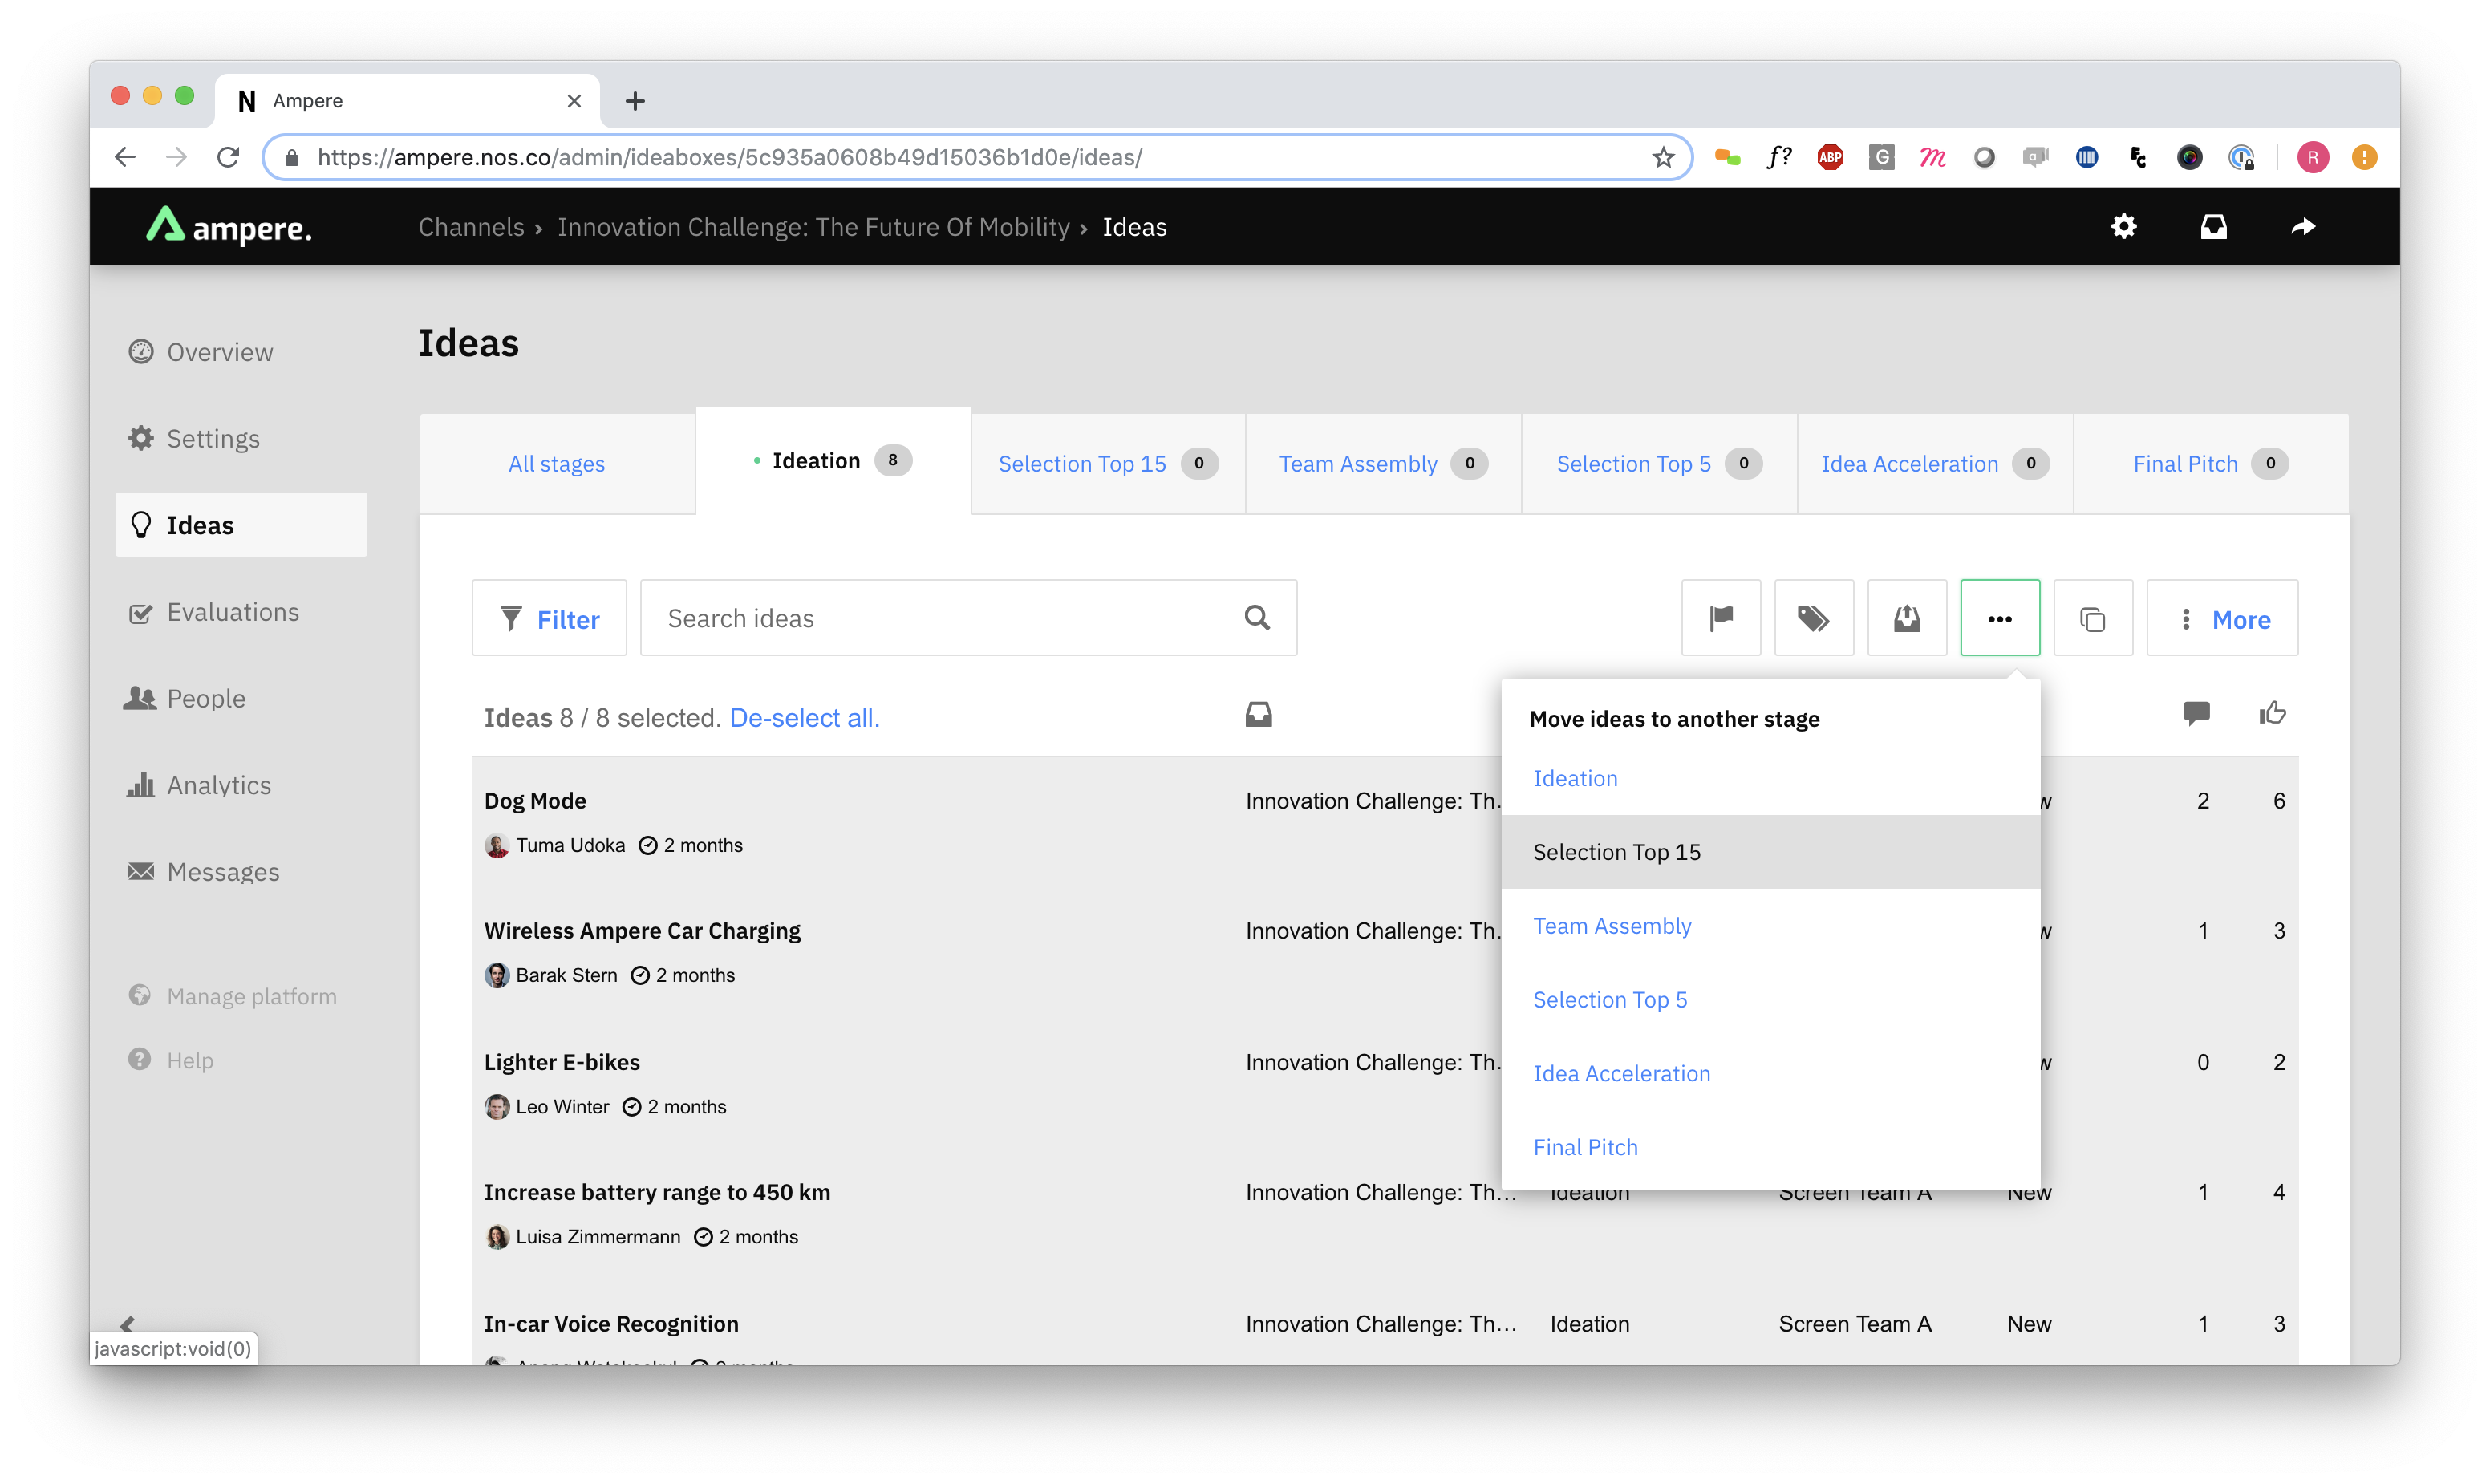Screen dimensions: 2490x1484
Task: Click the share arrow icon in header
Action: (2303, 227)
